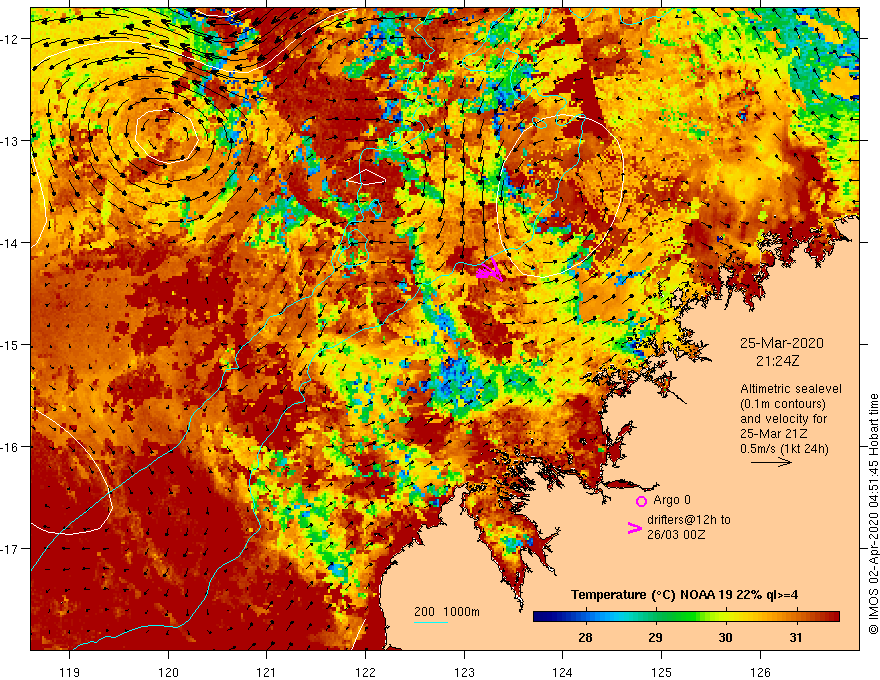Click the cyan 200 1000m isobath legend line

tap(430, 622)
